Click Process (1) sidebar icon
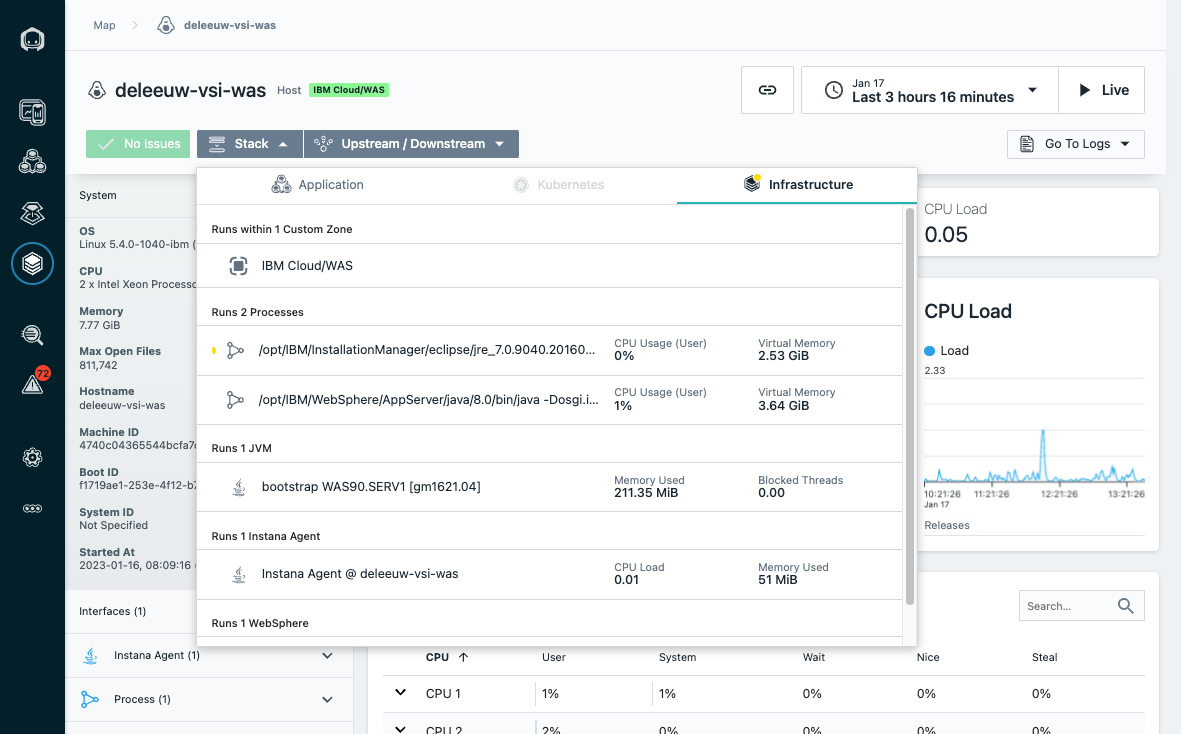The image size is (1181, 734). (90, 699)
